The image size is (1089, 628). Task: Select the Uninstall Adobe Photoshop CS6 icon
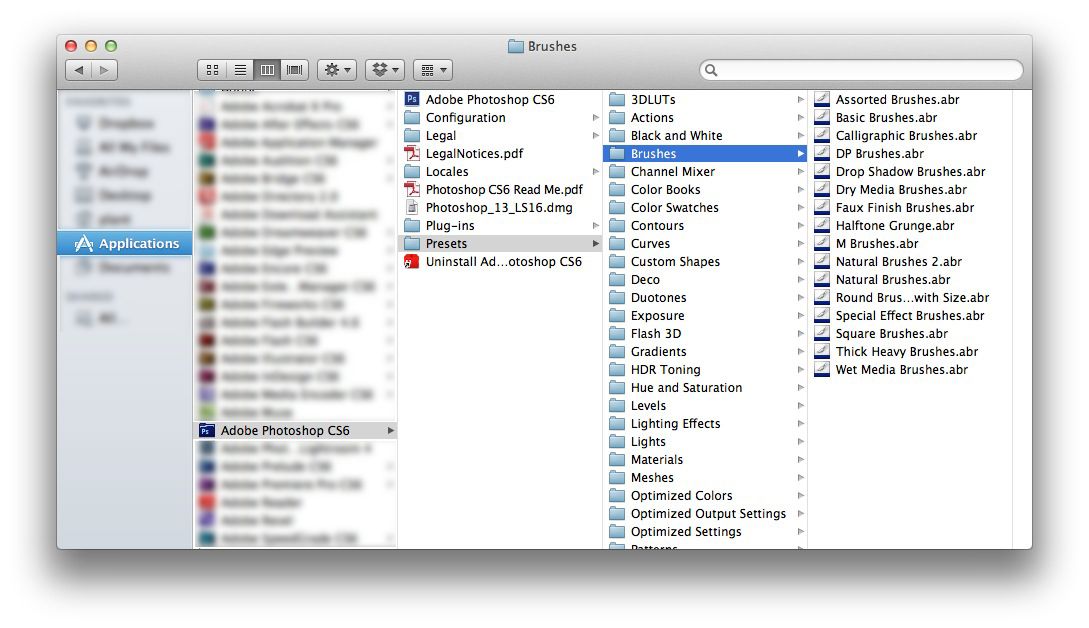pyautogui.click(x=412, y=262)
